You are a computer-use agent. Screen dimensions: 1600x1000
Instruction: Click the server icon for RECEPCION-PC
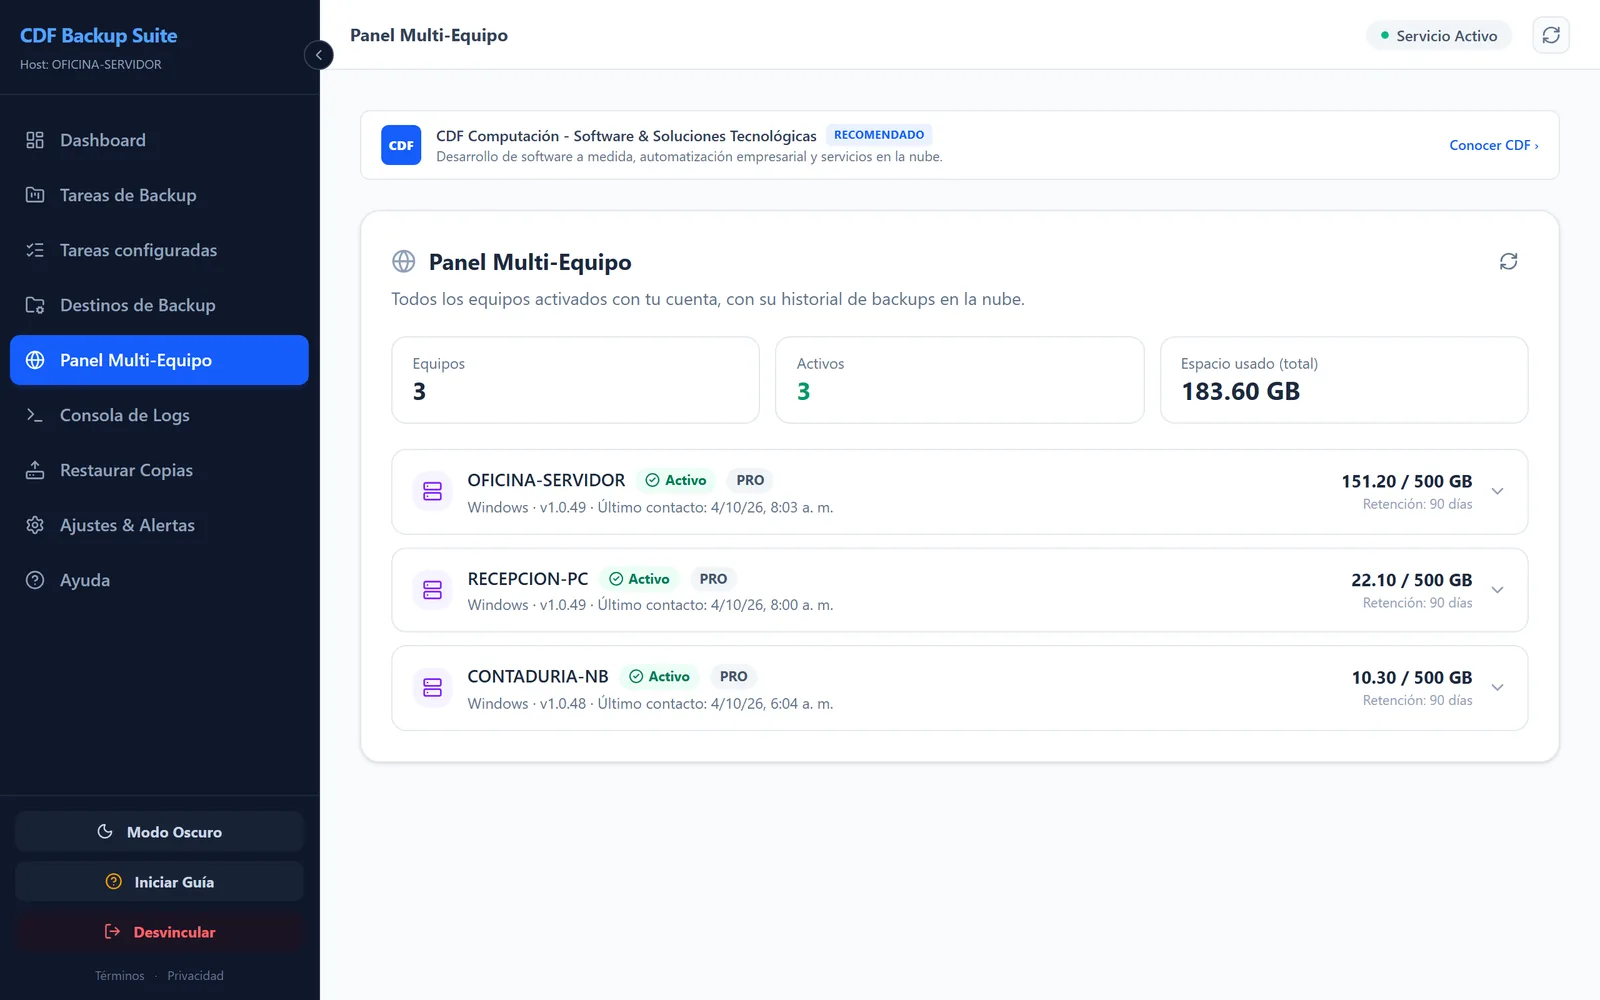tap(432, 590)
